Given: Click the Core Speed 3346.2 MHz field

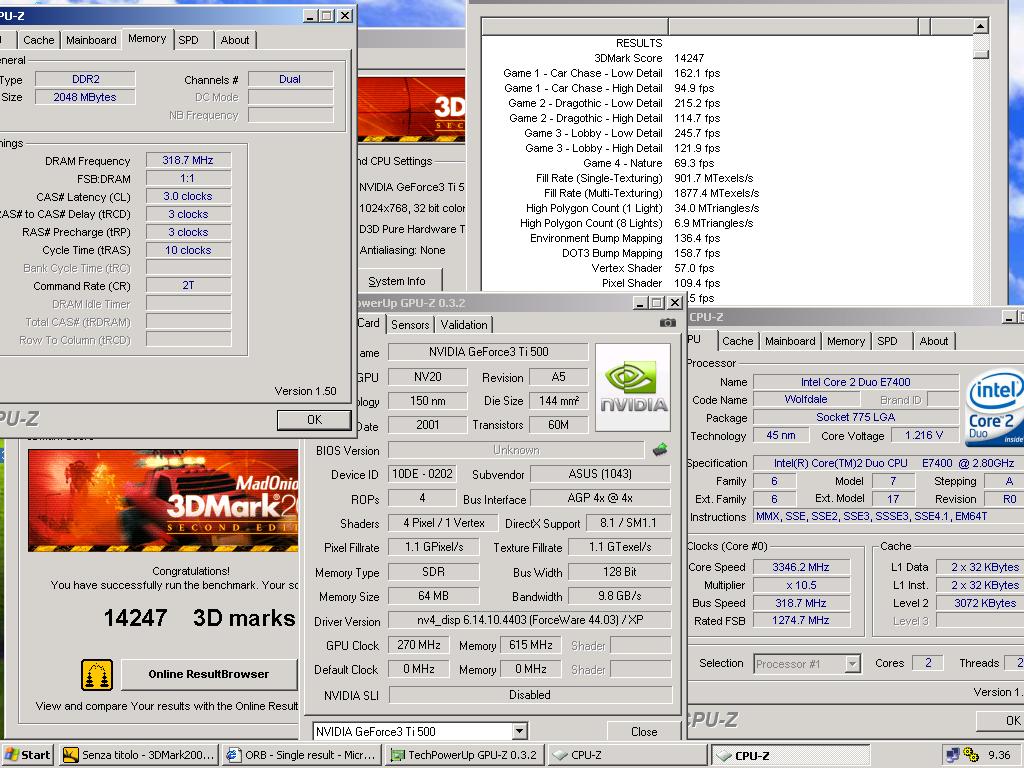Looking at the screenshot, I should pyautogui.click(x=801, y=567).
